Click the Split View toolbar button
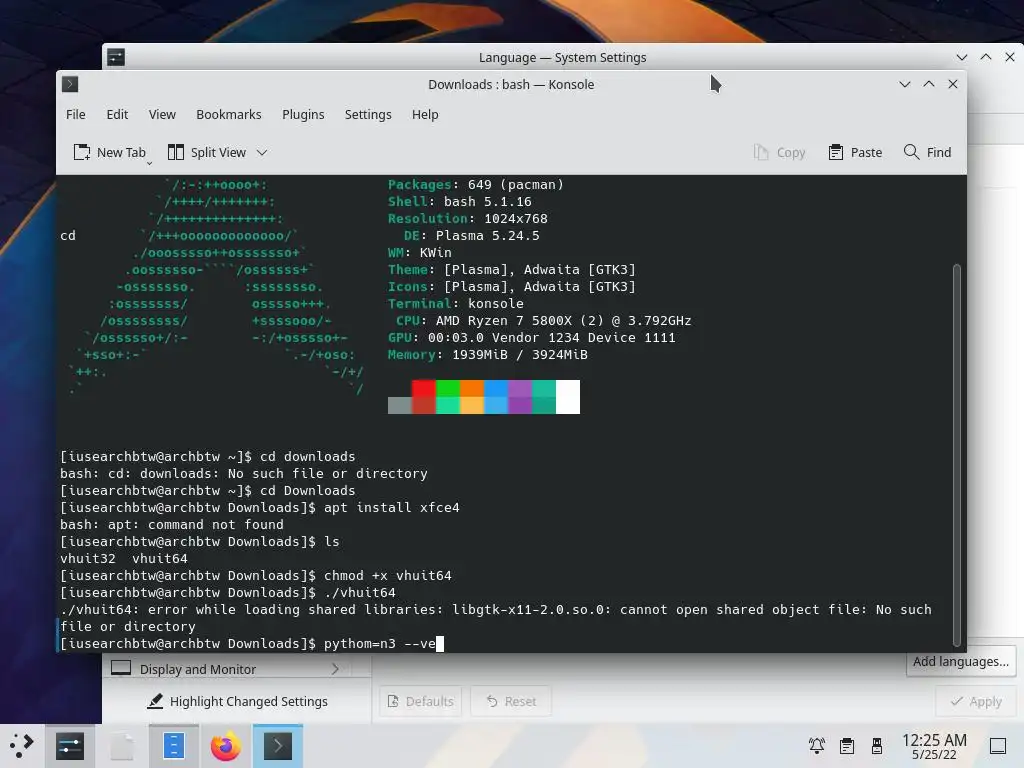This screenshot has width=1024, height=768. coord(207,152)
